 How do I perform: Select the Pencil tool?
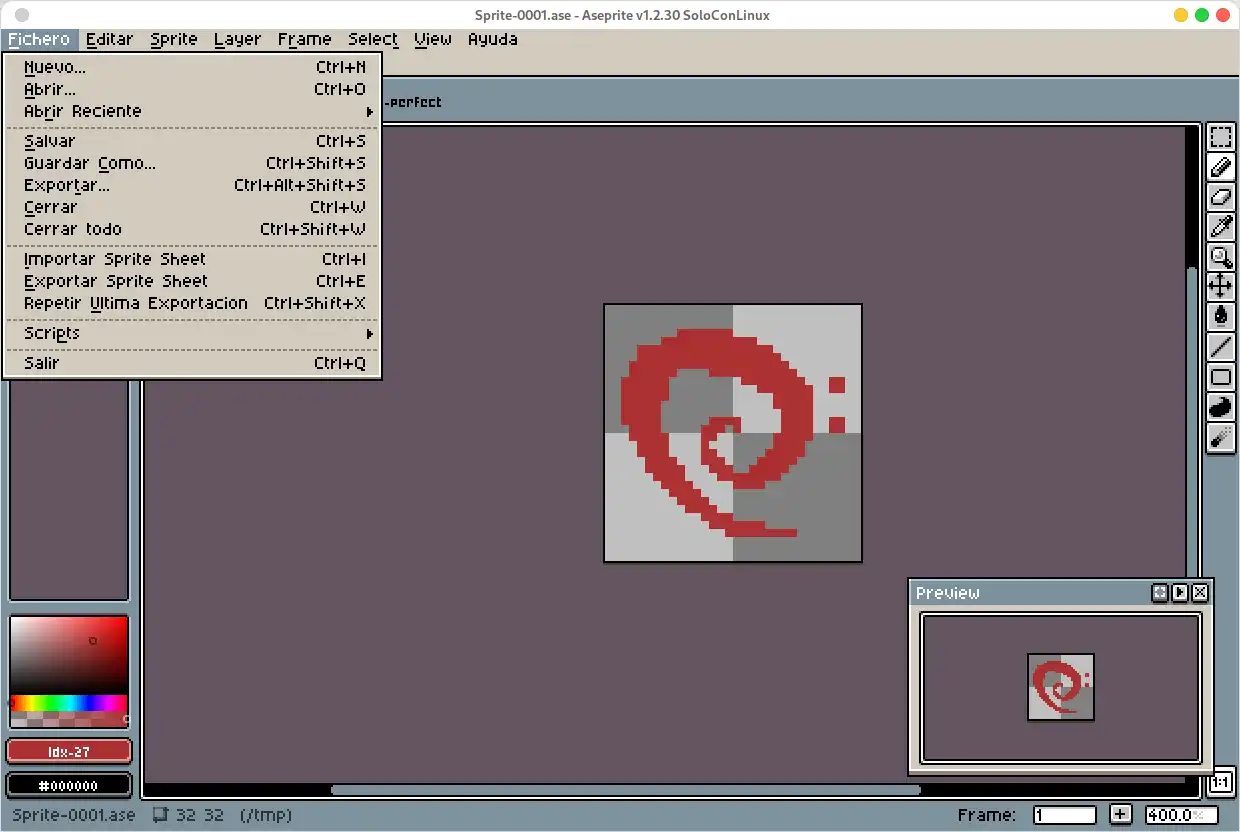click(1220, 167)
